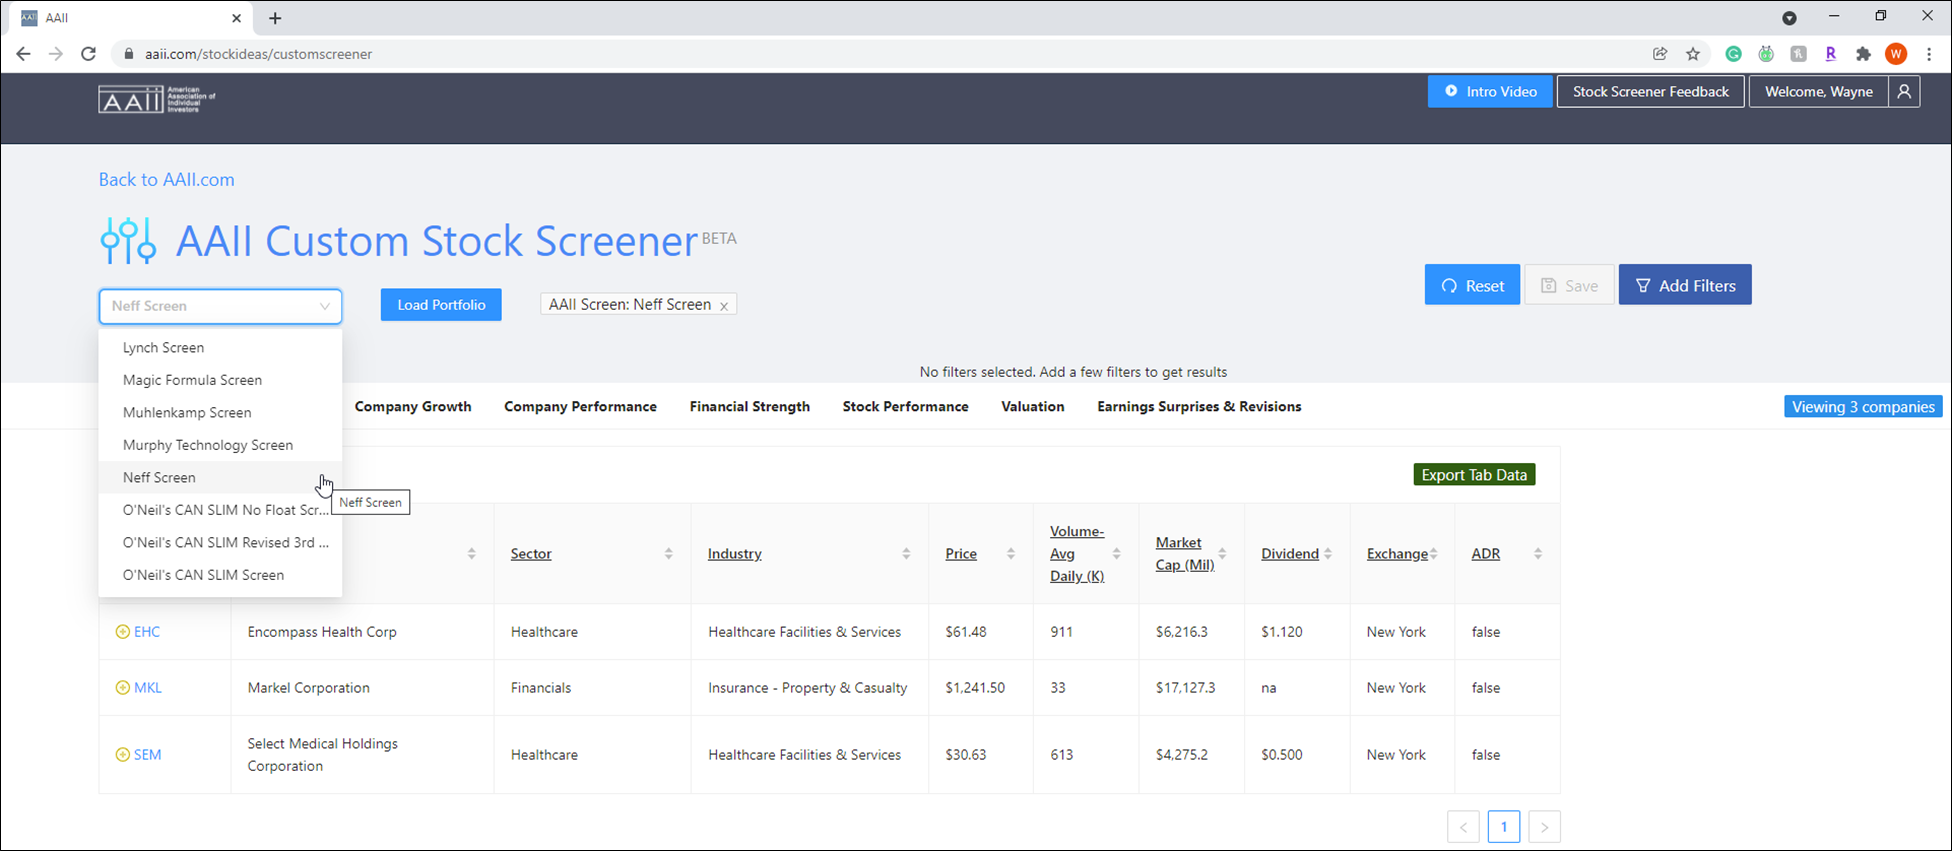
Task: Sort by Volume-Avg Daily sort arrows
Action: click(1117, 554)
